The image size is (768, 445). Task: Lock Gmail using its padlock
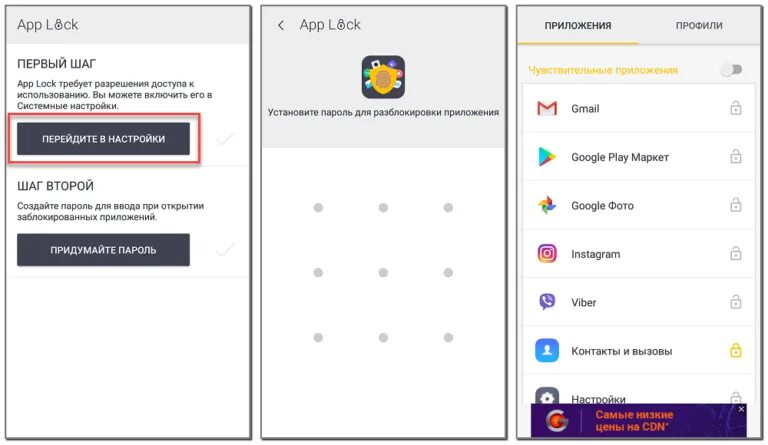[735, 108]
